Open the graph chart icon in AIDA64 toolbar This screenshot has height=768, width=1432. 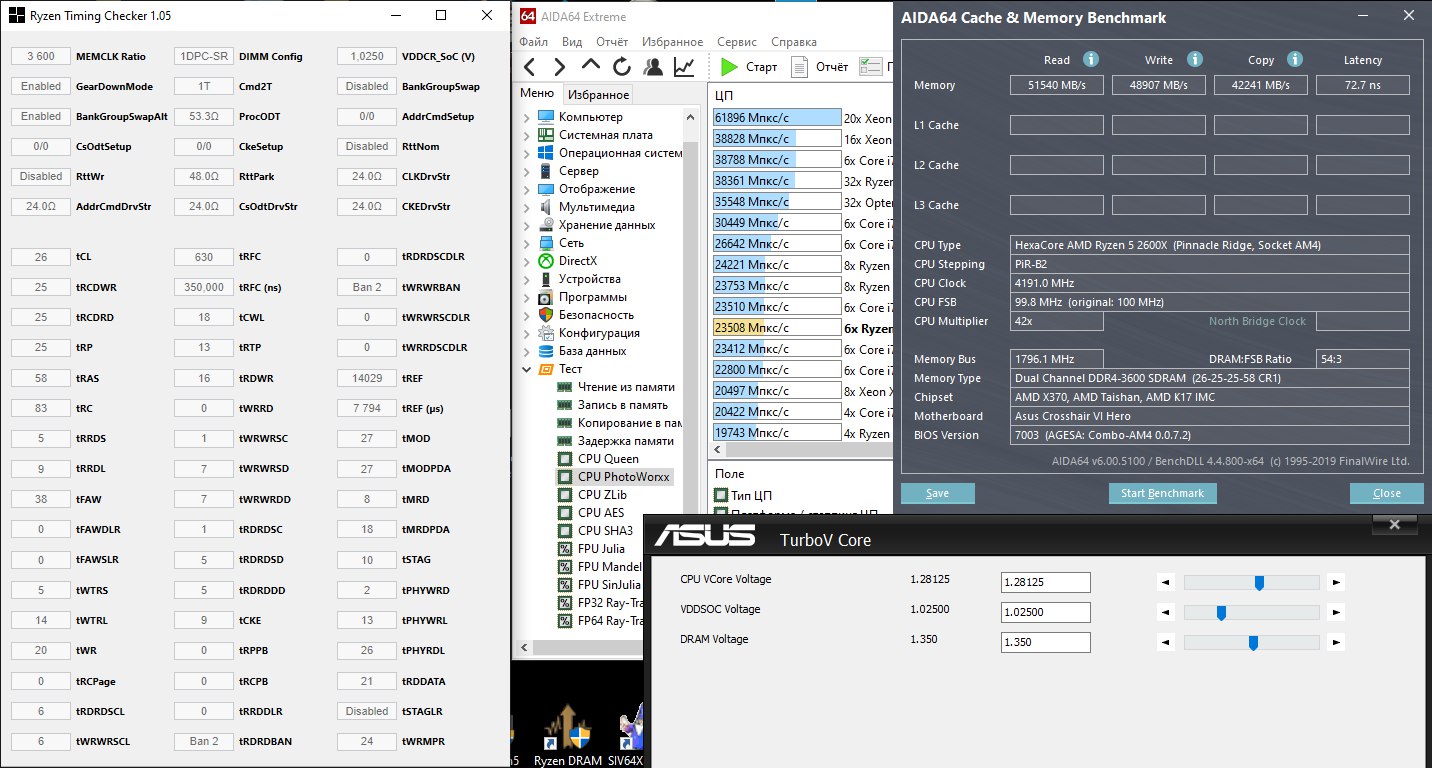[x=684, y=67]
